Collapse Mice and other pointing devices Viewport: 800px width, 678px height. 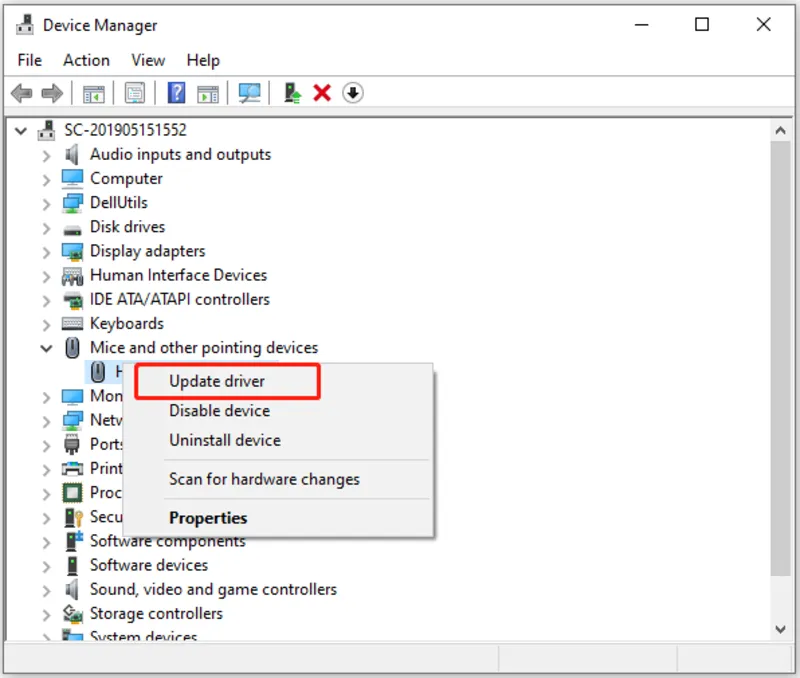[x=46, y=348]
